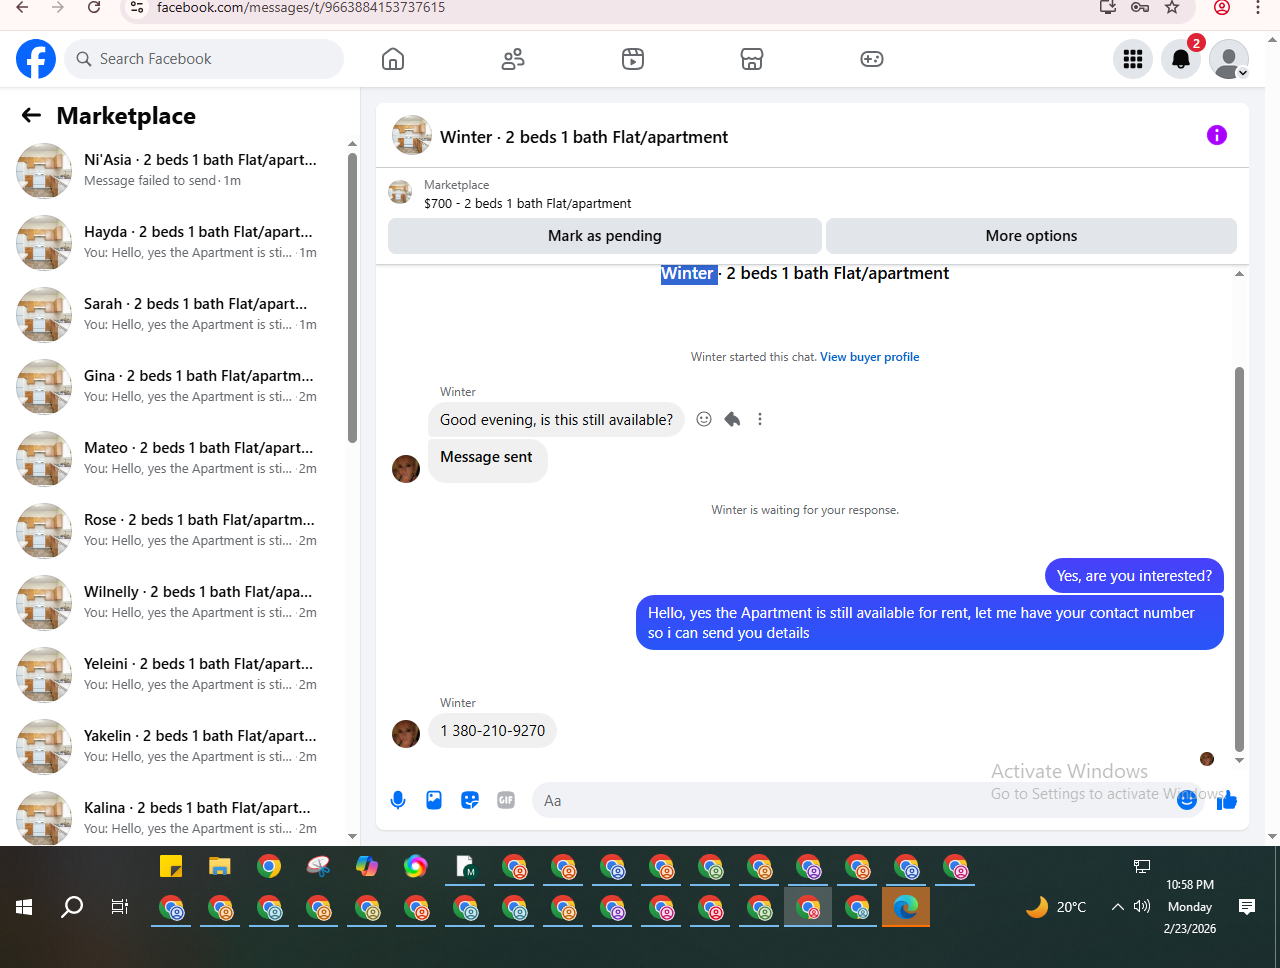Click the conversation list scrollbar
The width and height of the screenshot is (1280, 968).
coord(352,297)
